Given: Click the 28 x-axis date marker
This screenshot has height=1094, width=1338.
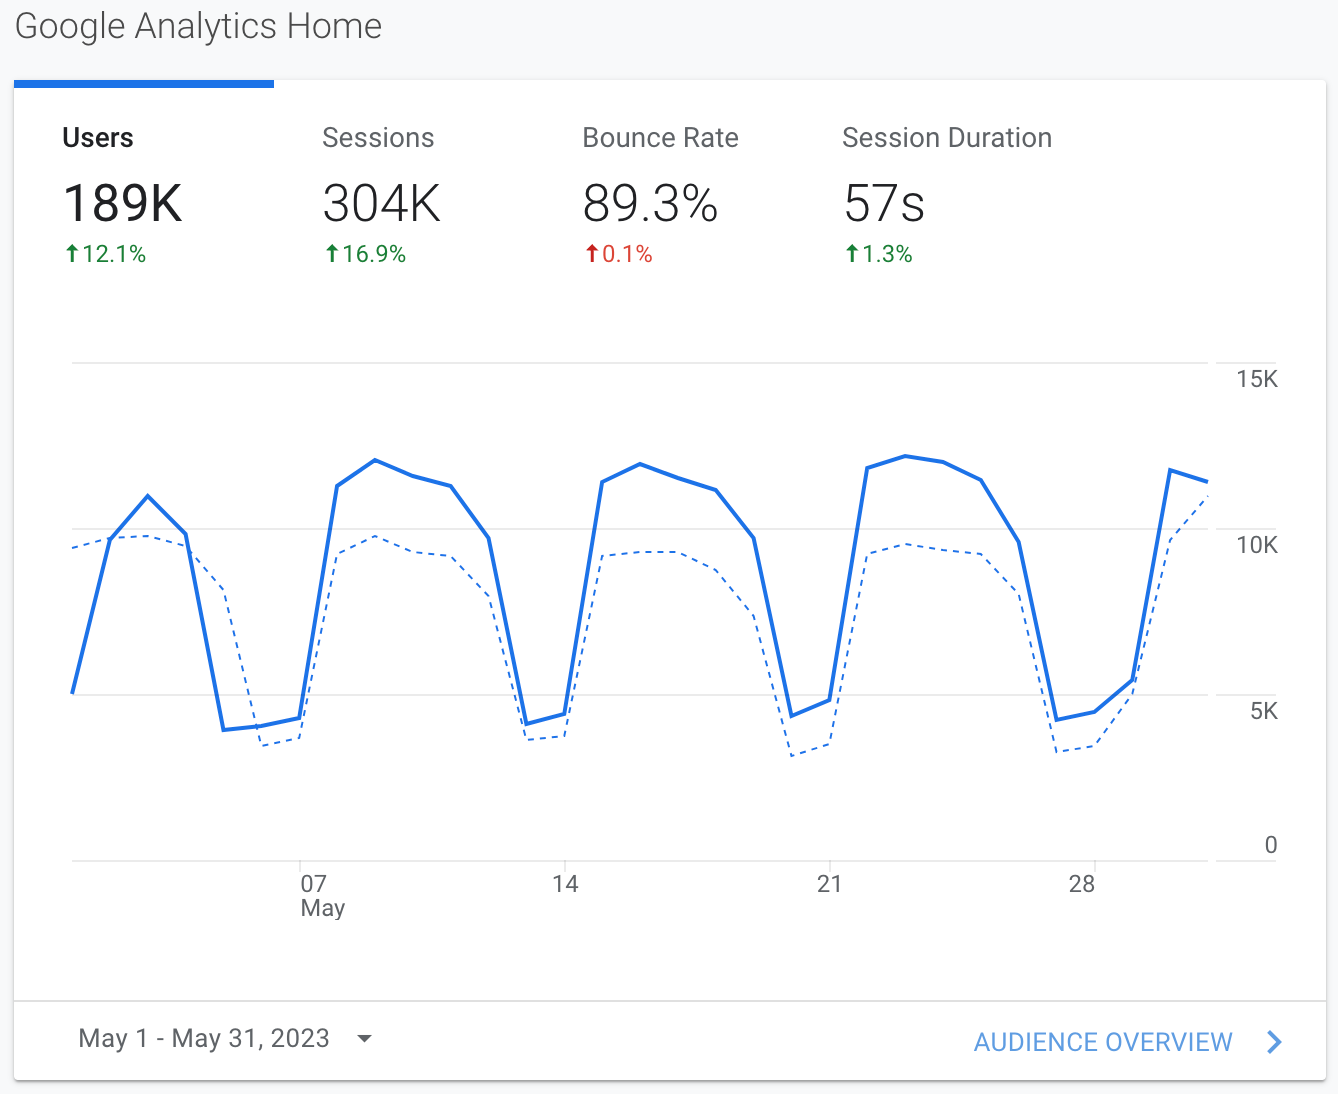Looking at the screenshot, I should 1081,884.
